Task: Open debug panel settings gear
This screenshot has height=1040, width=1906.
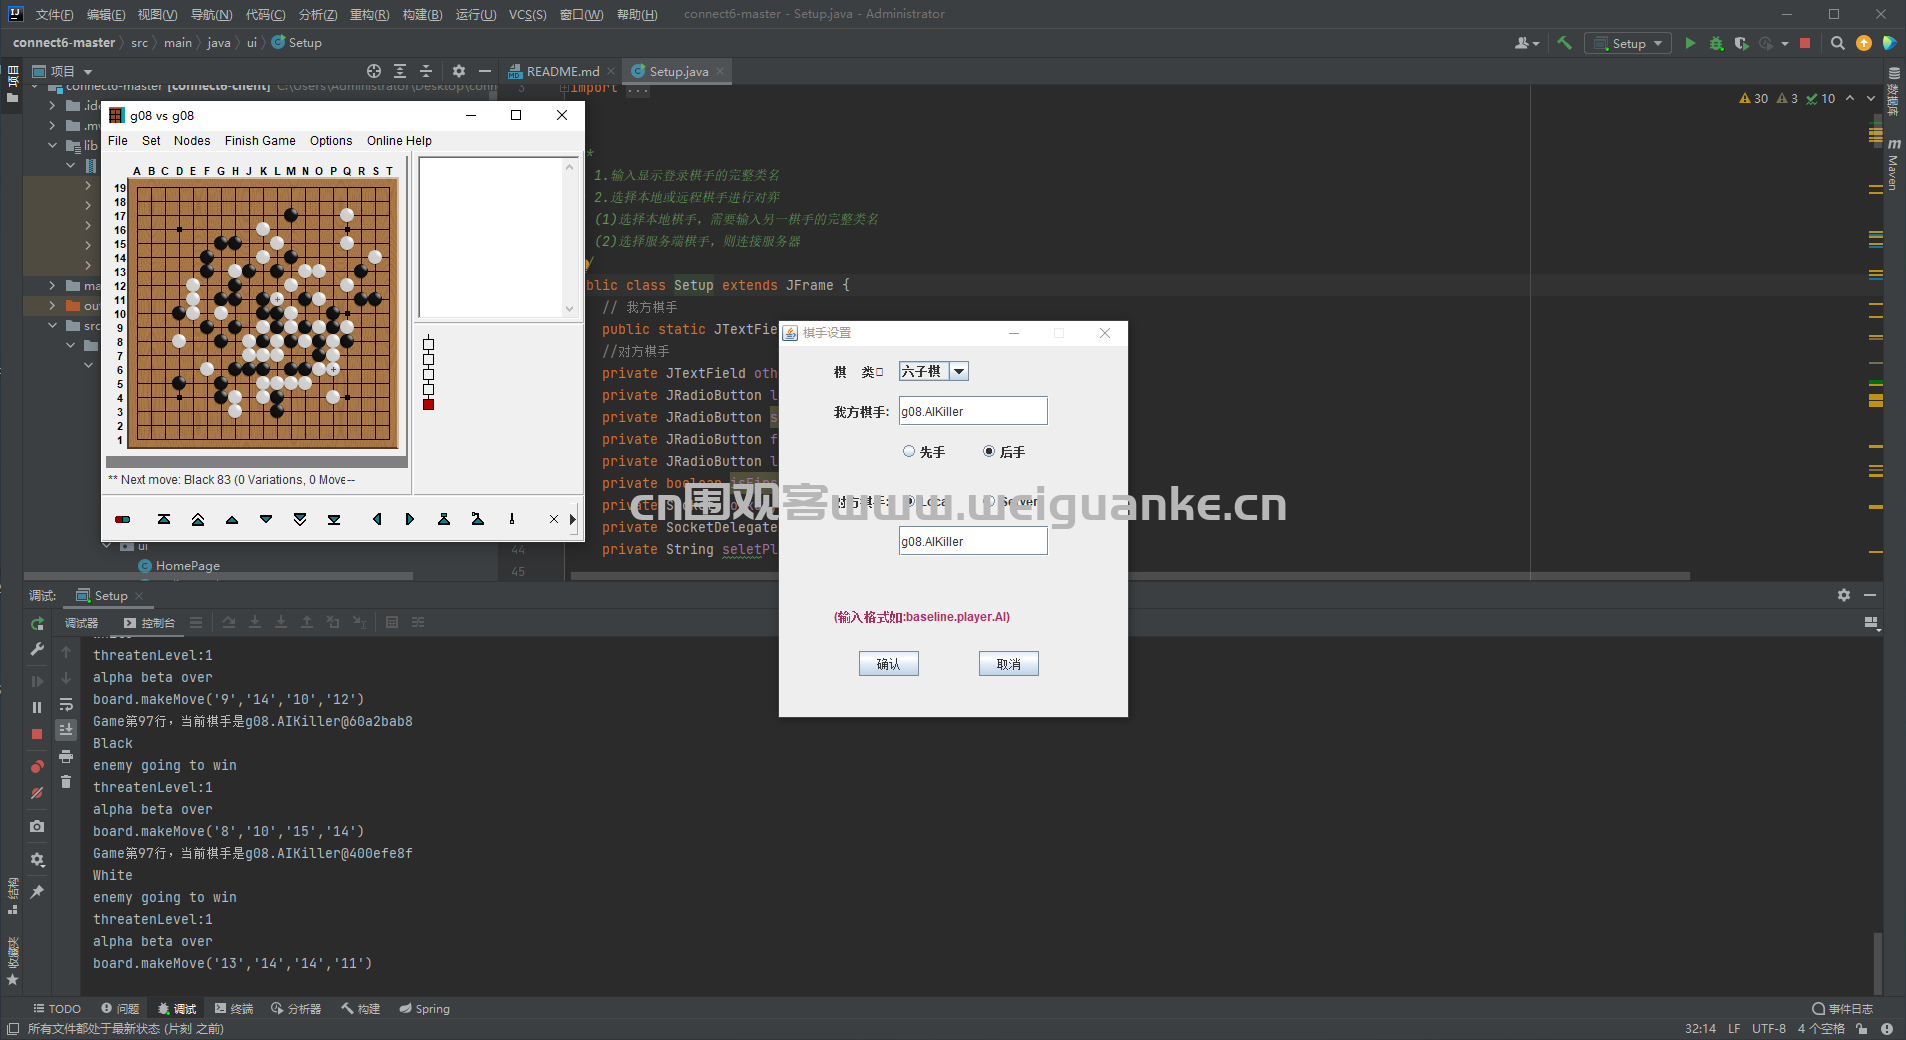Action: [1843, 595]
